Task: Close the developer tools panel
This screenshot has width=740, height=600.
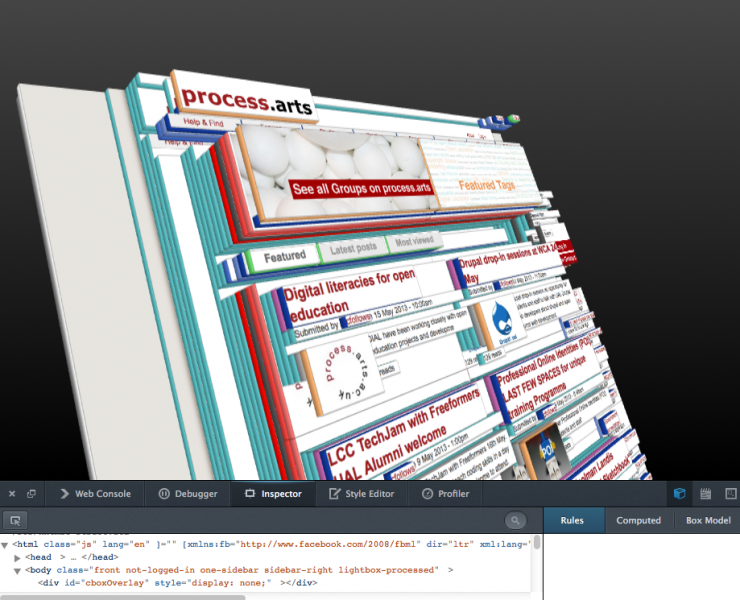Action: tap(12, 494)
